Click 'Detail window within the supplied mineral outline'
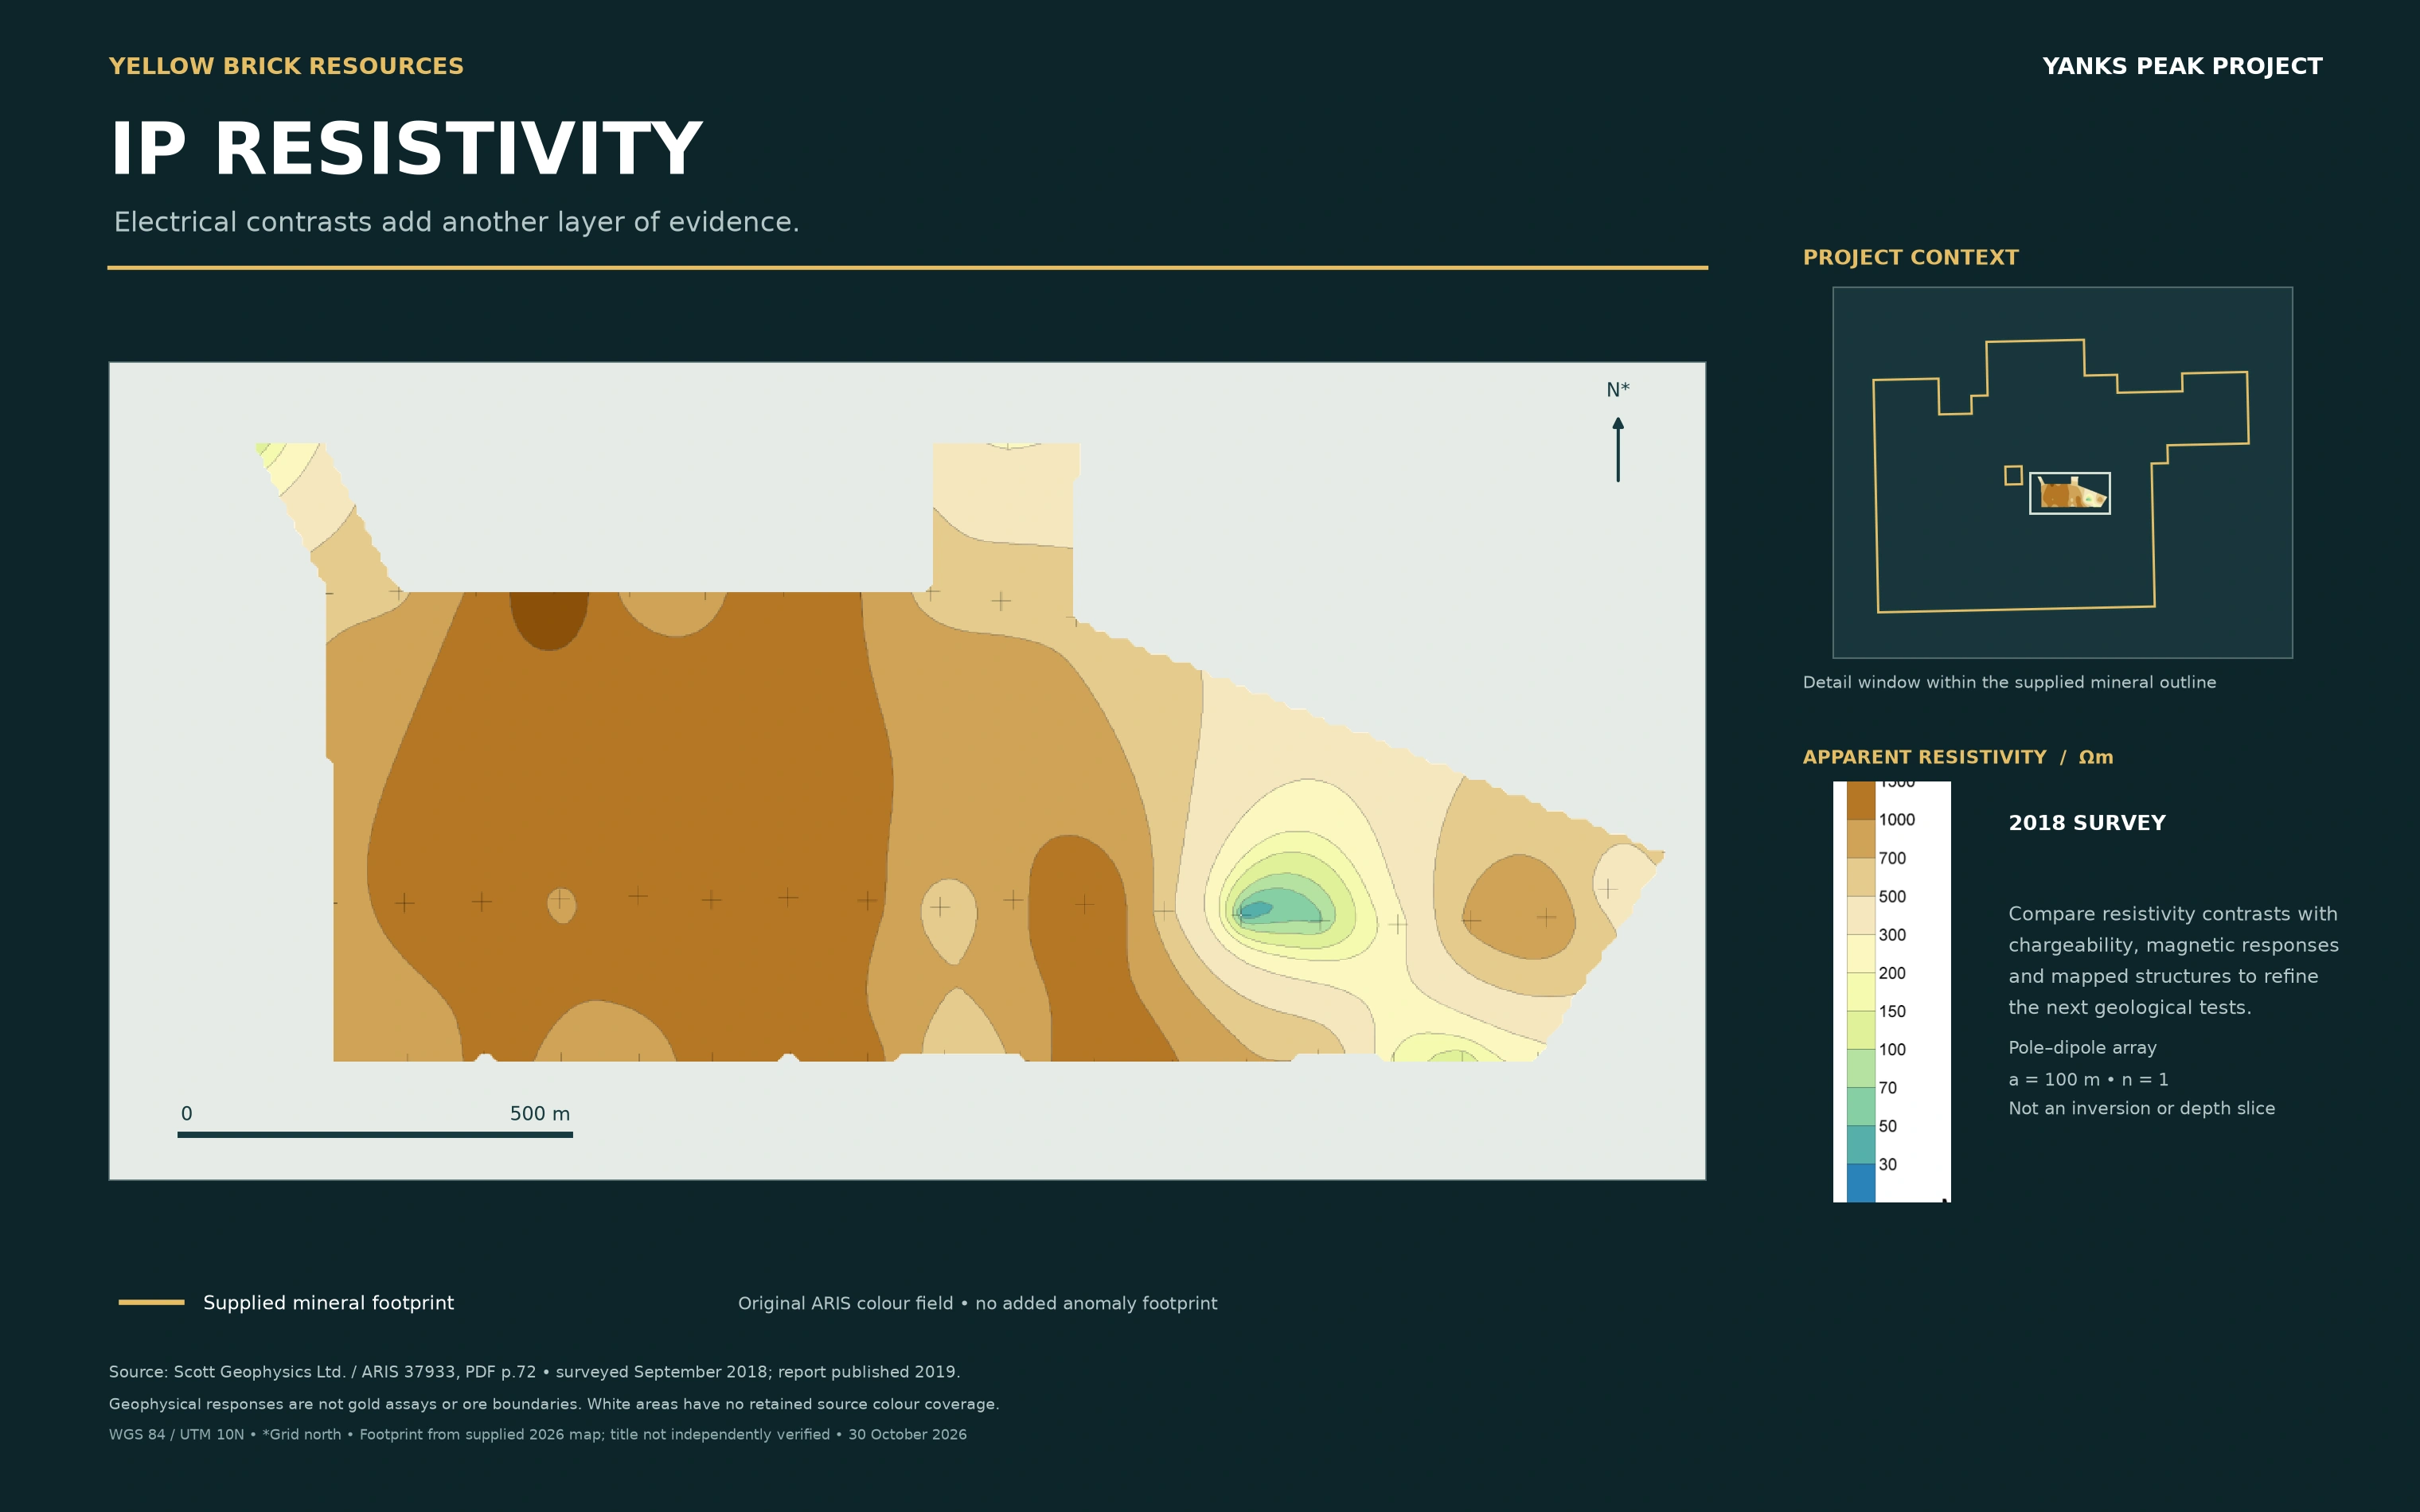 [x=2009, y=682]
